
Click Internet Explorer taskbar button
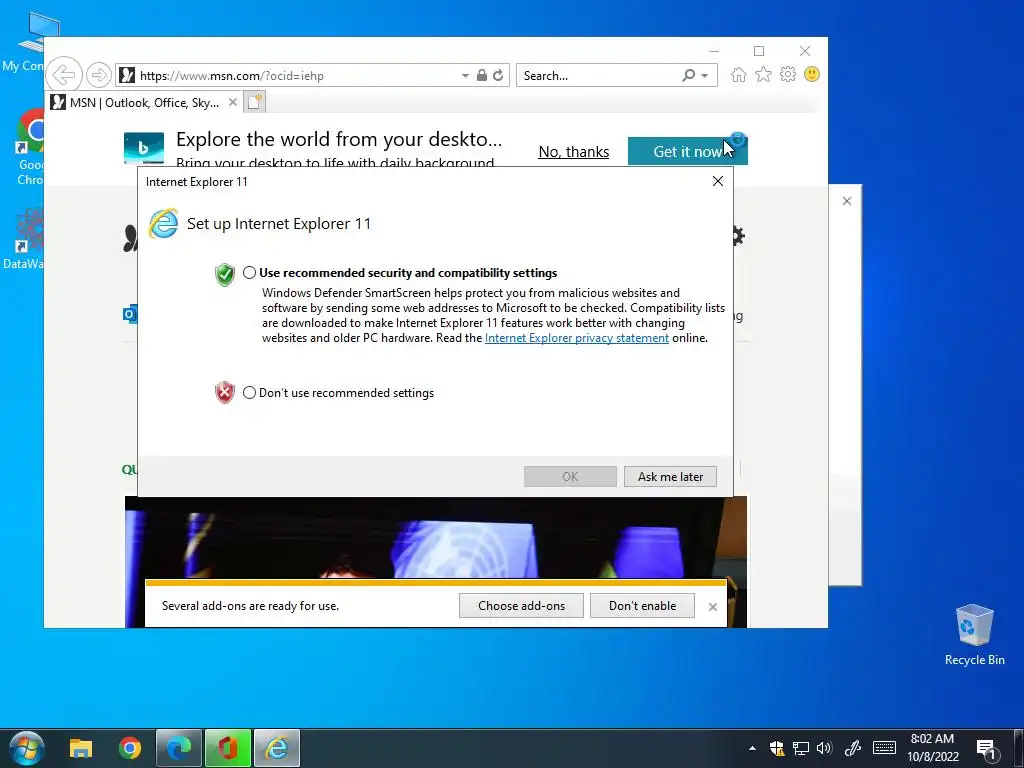click(277, 748)
